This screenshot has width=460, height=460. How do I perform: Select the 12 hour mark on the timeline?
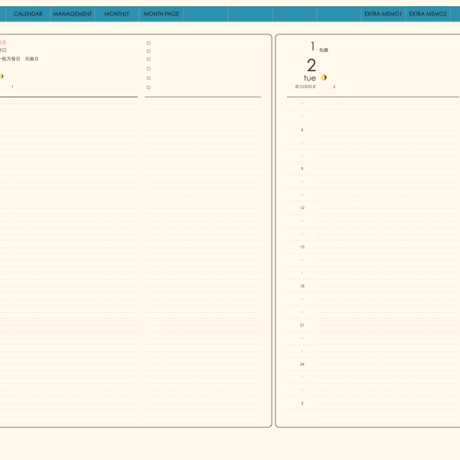pyautogui.click(x=302, y=208)
